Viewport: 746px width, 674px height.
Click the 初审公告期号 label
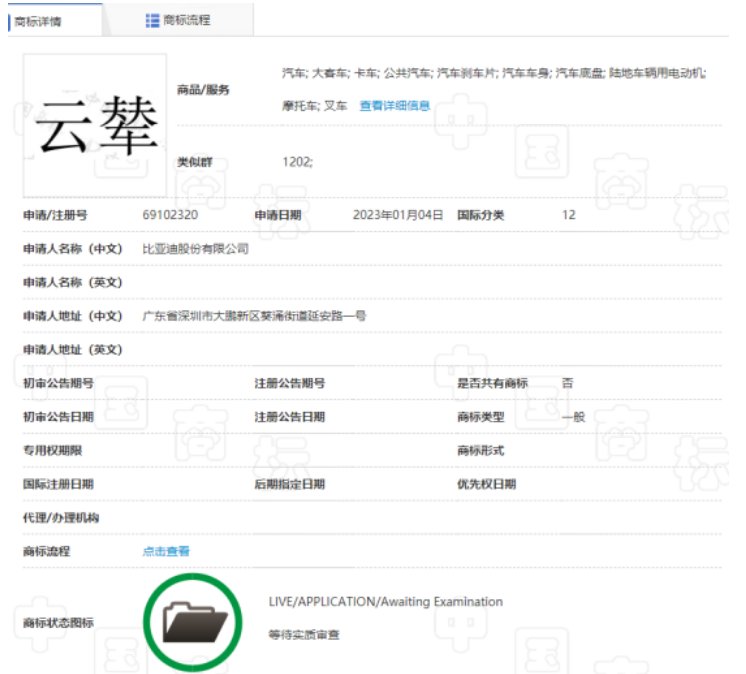58,383
